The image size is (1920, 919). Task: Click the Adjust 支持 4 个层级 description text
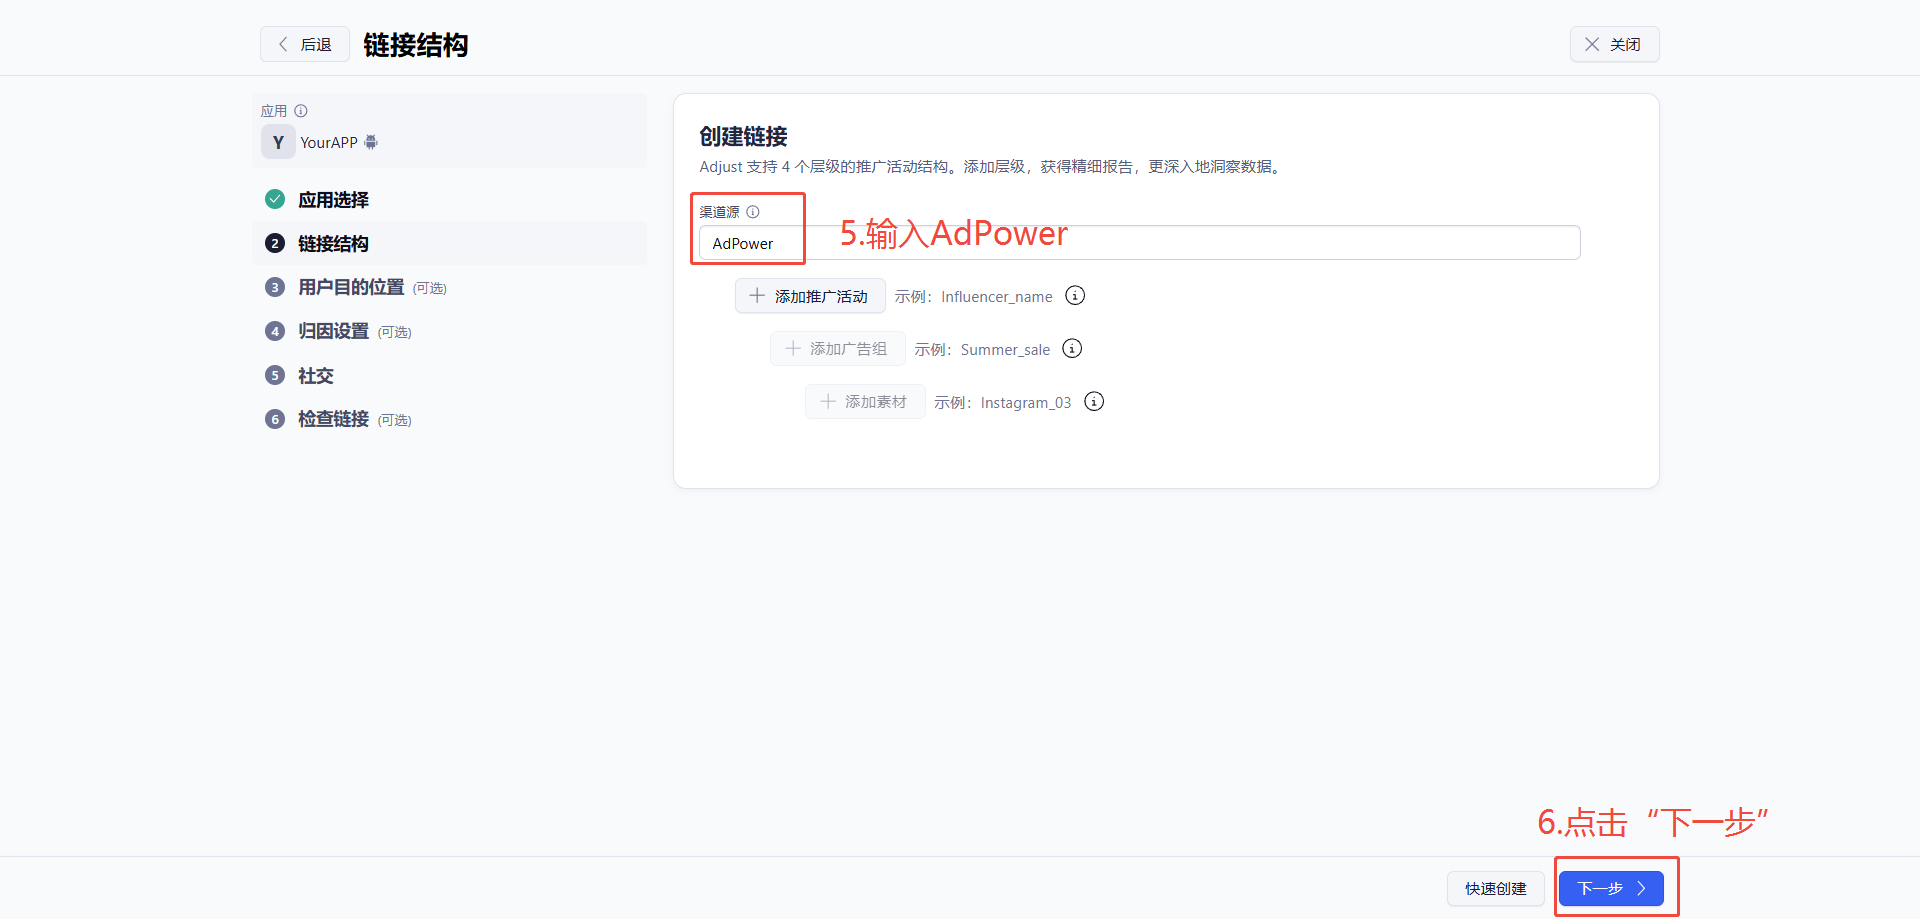click(991, 167)
